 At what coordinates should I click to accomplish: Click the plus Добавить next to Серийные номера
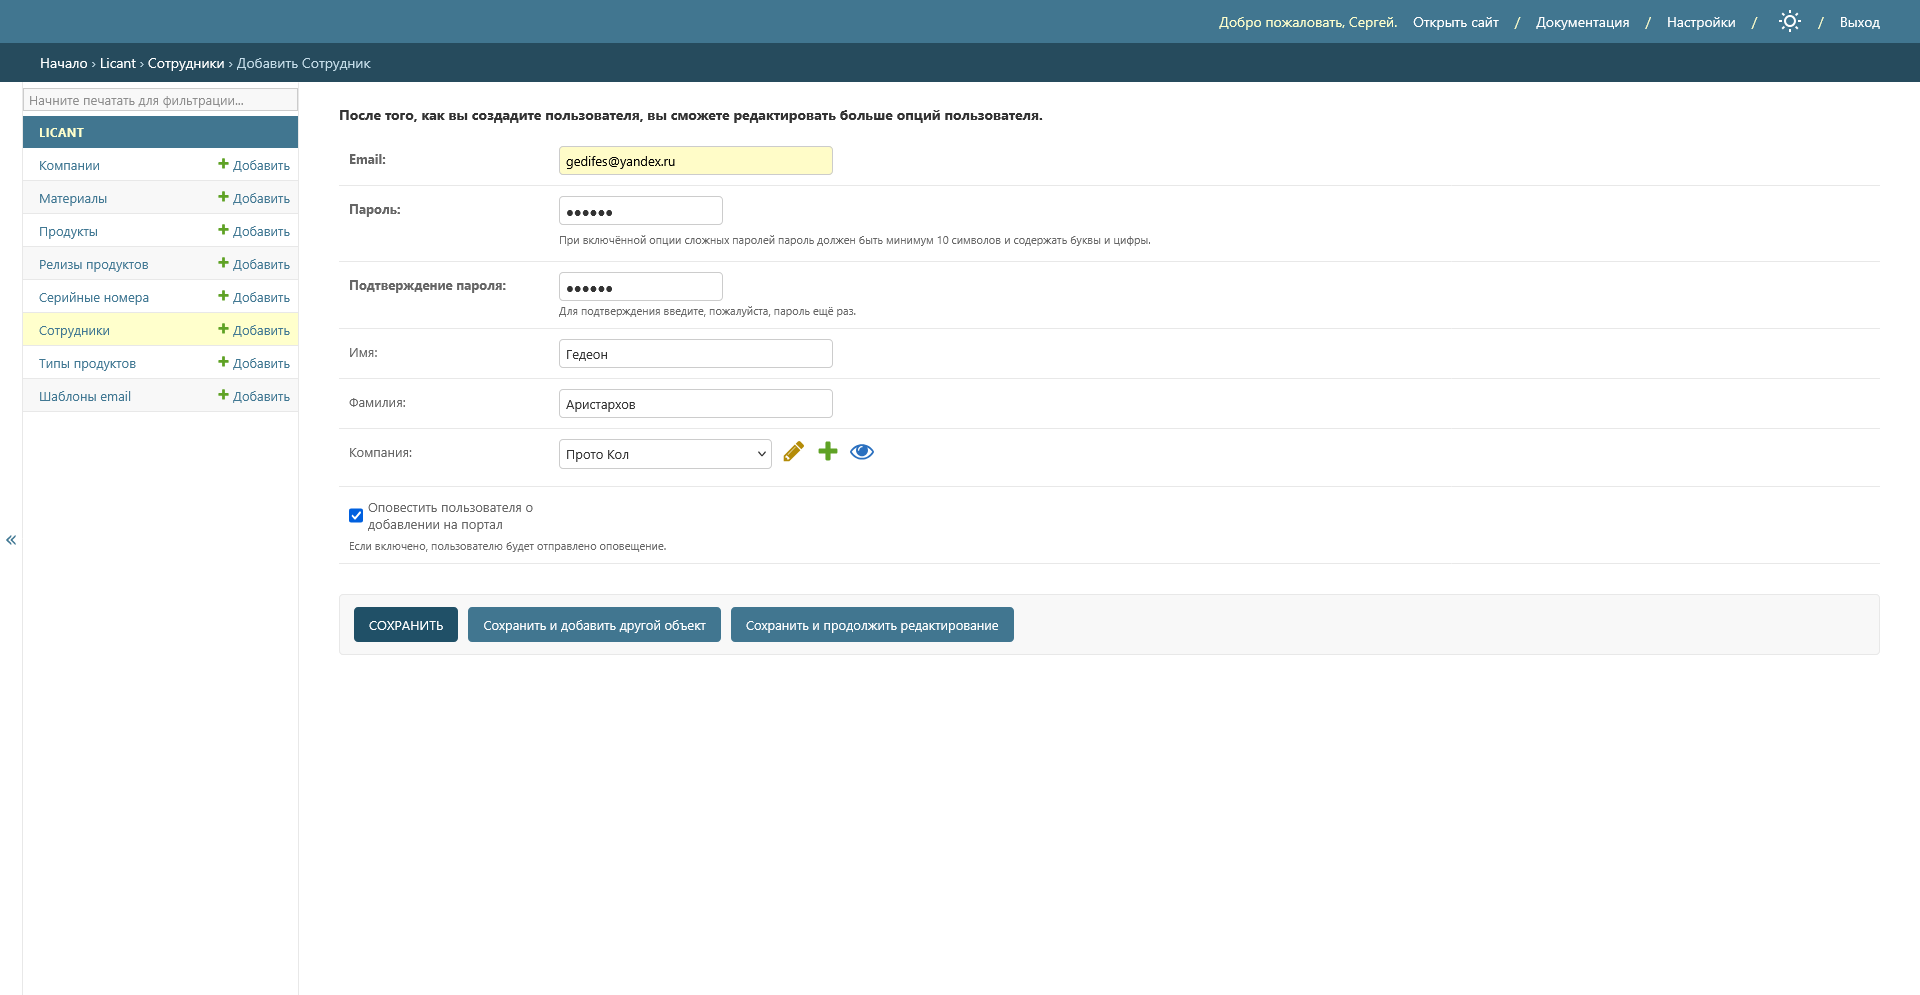click(254, 297)
